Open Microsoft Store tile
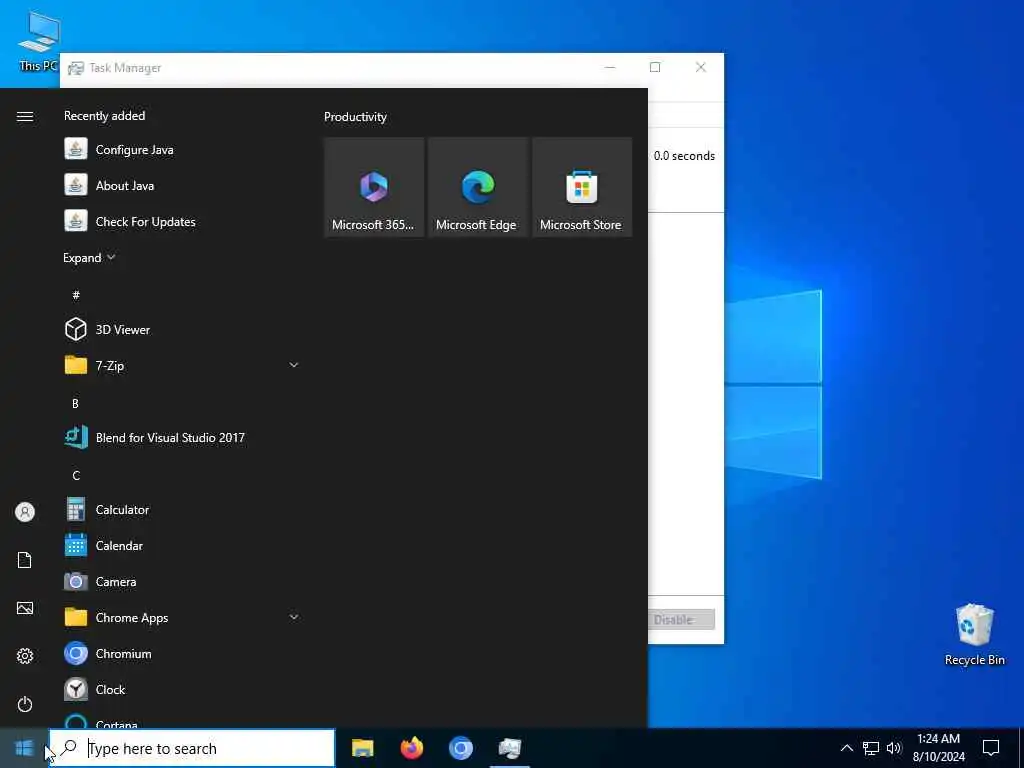The image size is (1024, 768). 582,187
